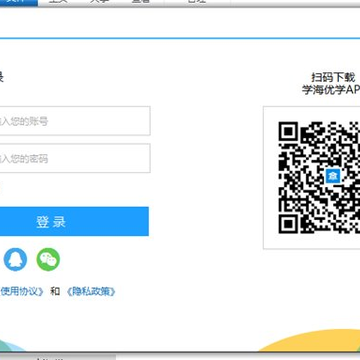Click the 扫码下载 text
Screen dimensions: 360x360
point(333,77)
